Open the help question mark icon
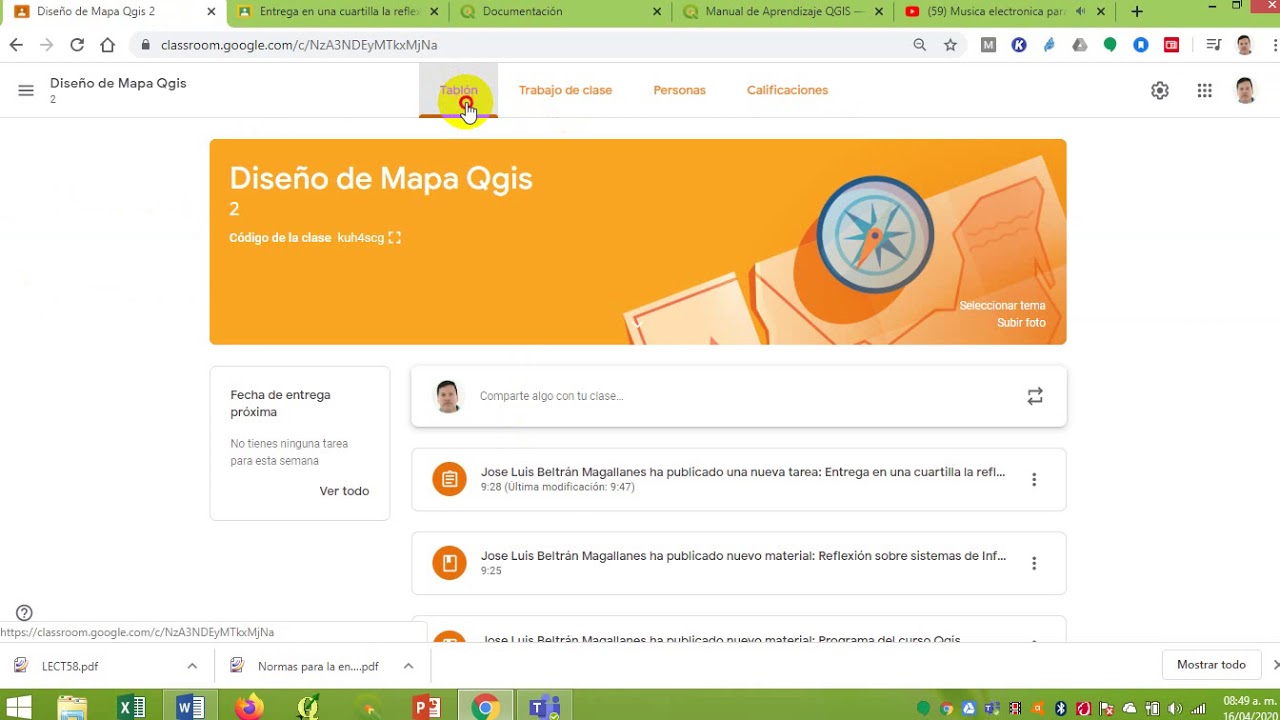Image resolution: width=1280 pixels, height=720 pixels. coord(25,613)
